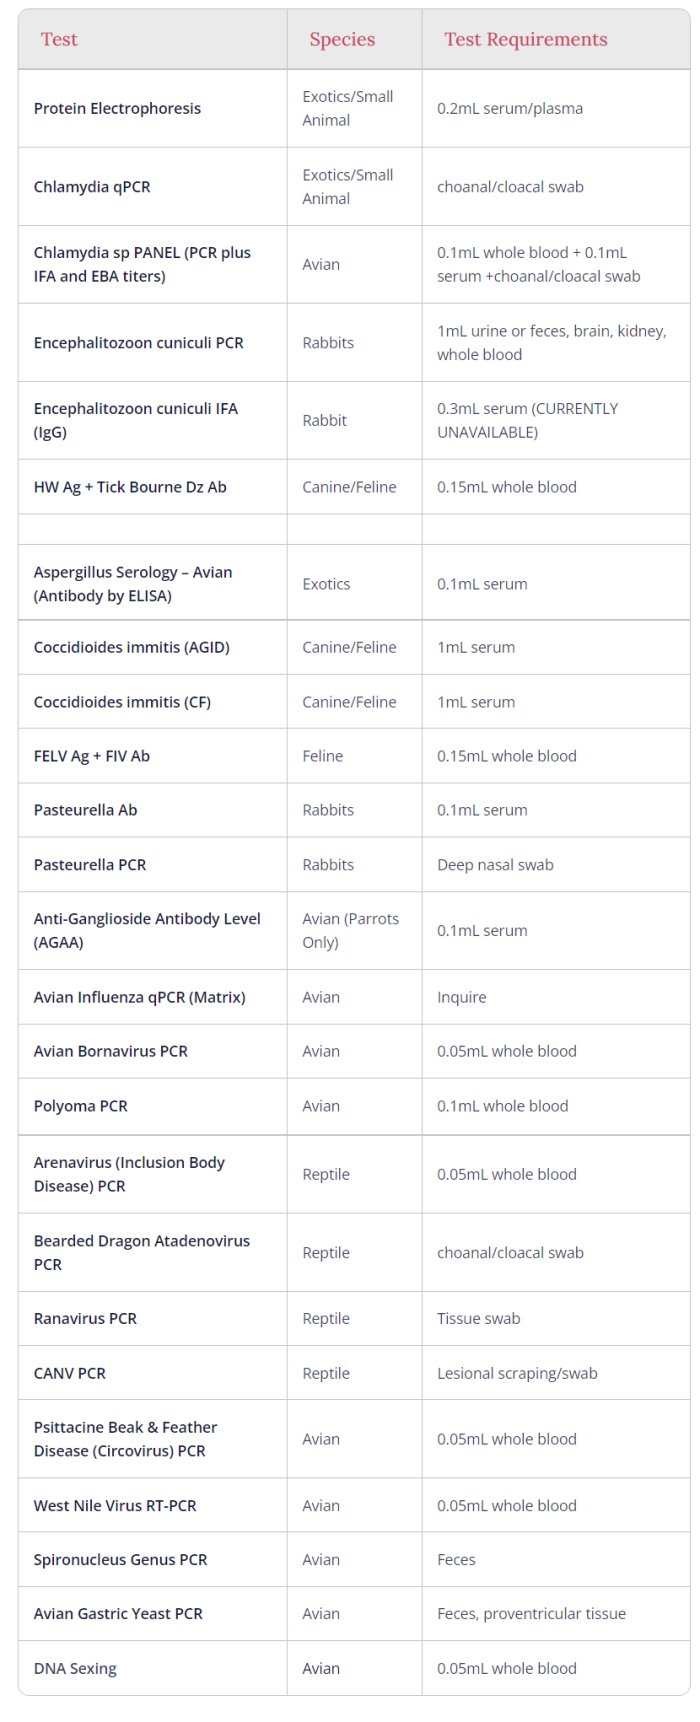
Task: Click the Species column header
Action: [342, 40]
